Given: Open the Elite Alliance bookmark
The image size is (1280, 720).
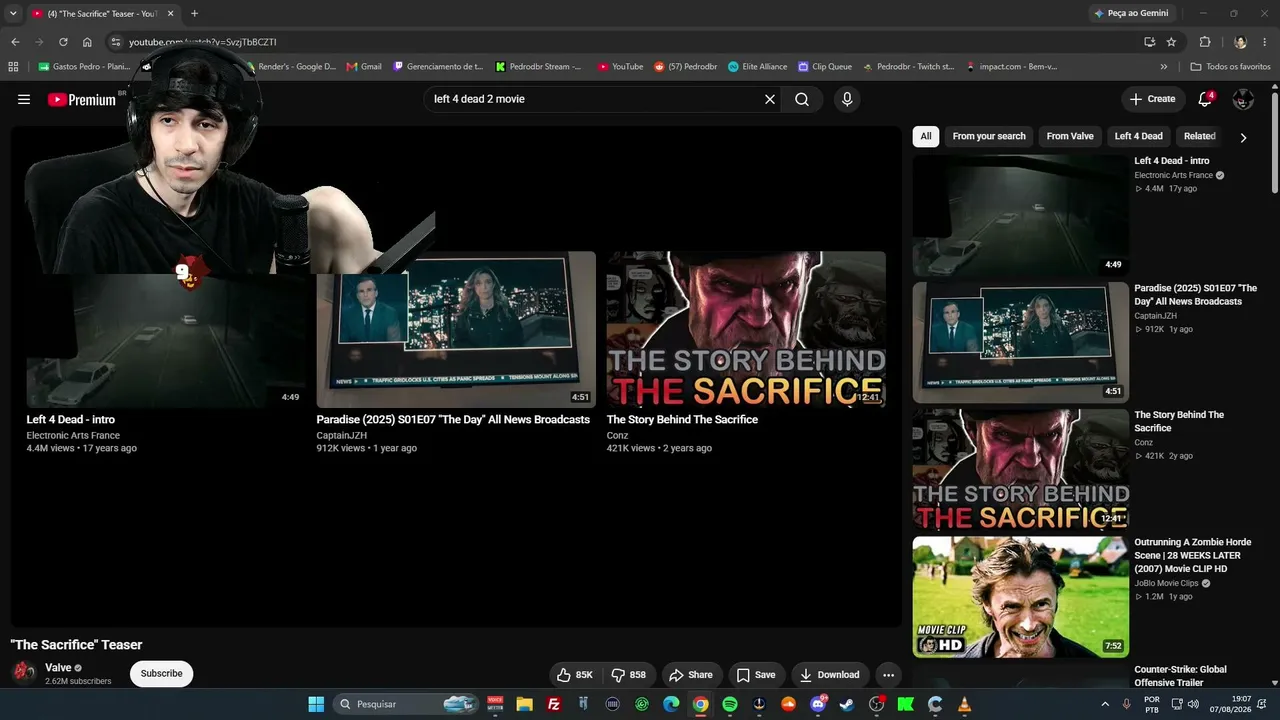Looking at the screenshot, I should (x=757, y=67).
